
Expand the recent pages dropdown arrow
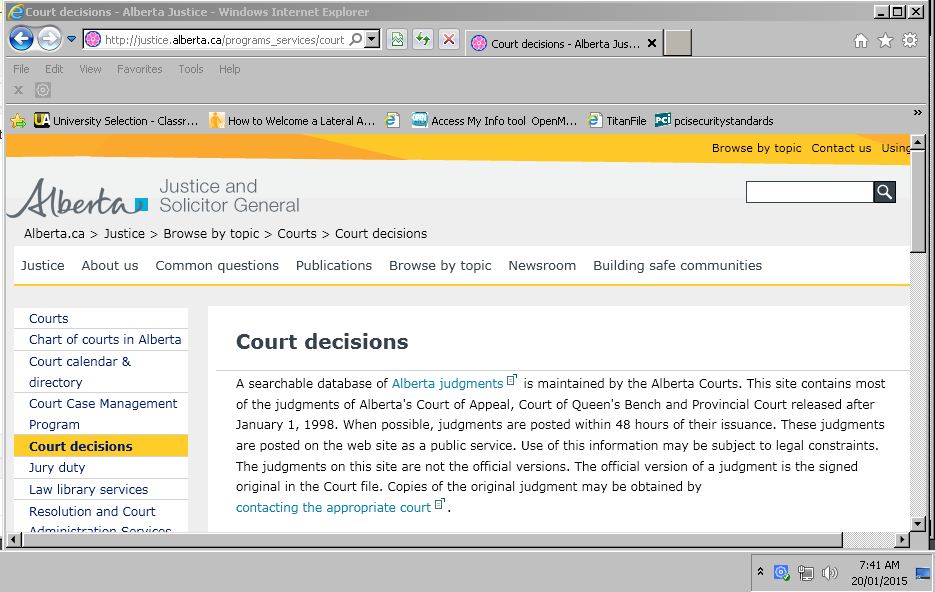[x=72, y=40]
